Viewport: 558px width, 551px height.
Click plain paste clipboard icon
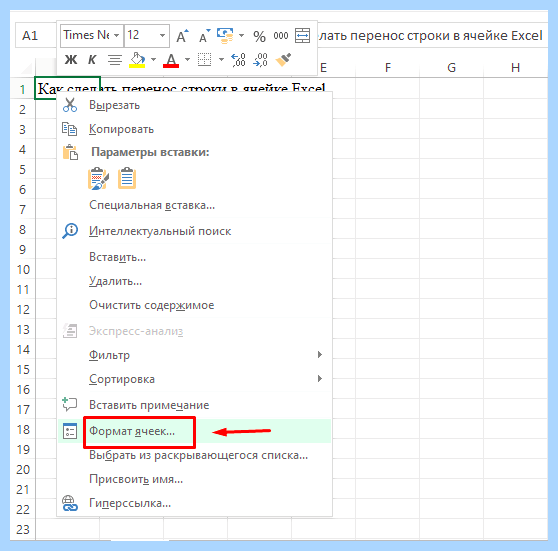tap(127, 178)
